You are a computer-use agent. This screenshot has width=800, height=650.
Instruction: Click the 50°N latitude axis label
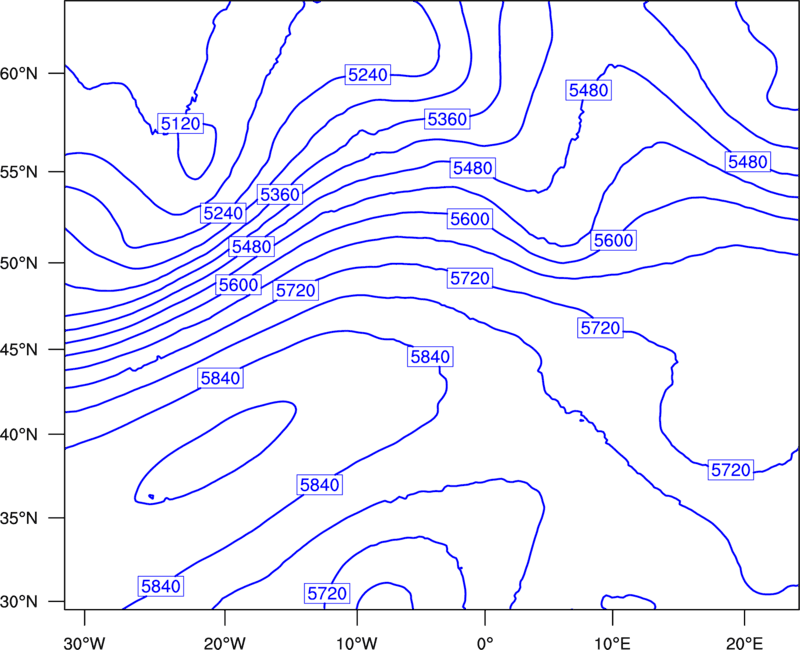click(19, 263)
